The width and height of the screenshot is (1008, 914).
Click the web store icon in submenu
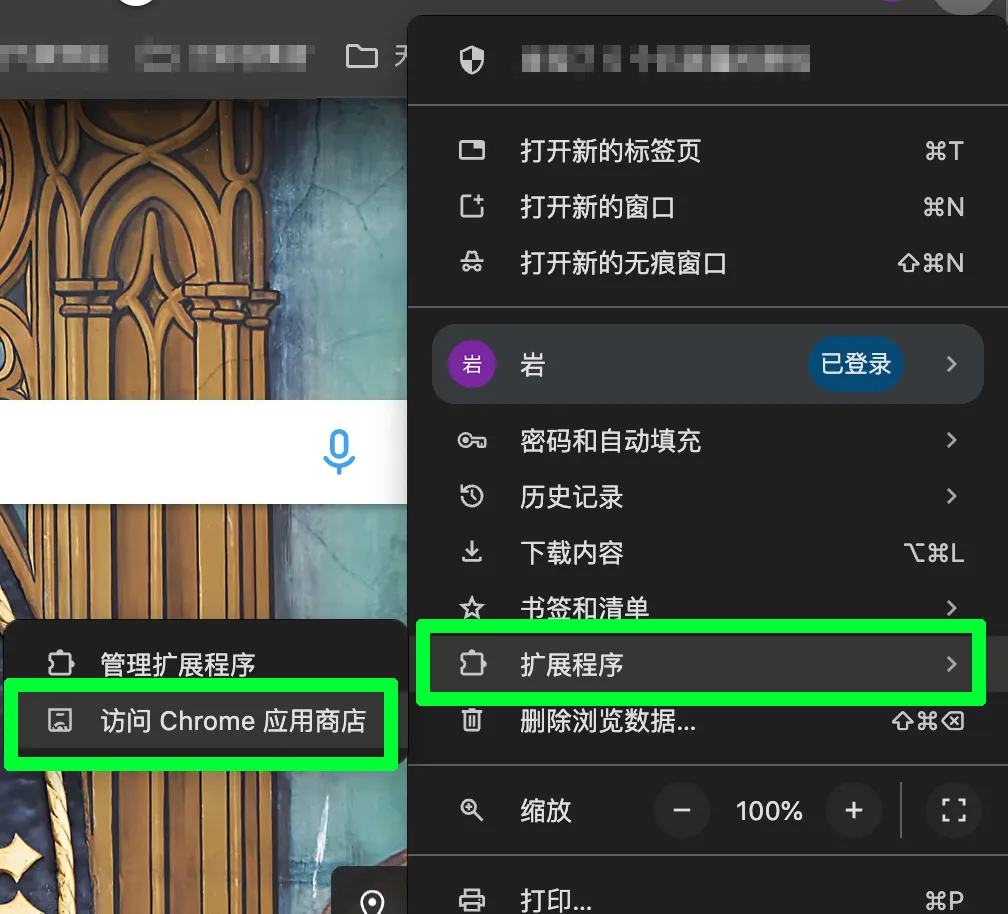[x=60, y=721]
